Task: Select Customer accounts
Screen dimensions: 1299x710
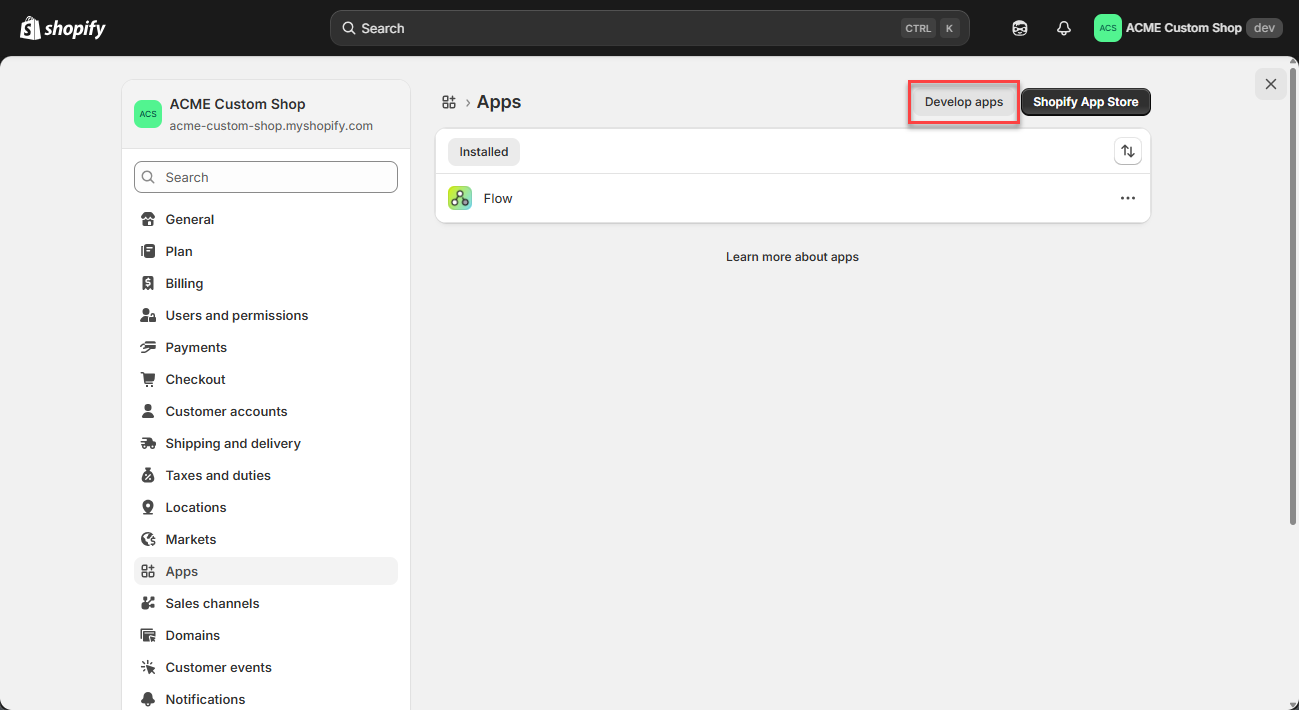Action: 266,411
